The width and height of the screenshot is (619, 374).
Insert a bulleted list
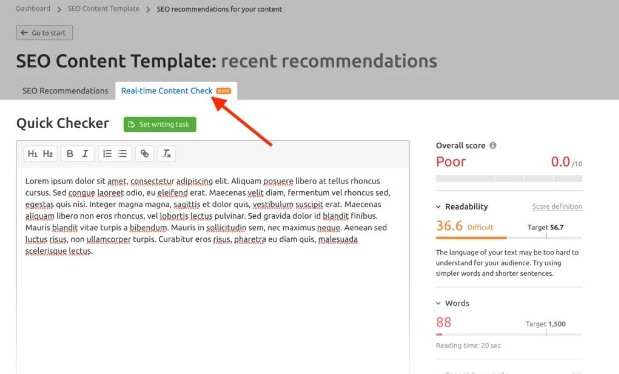tap(122, 154)
